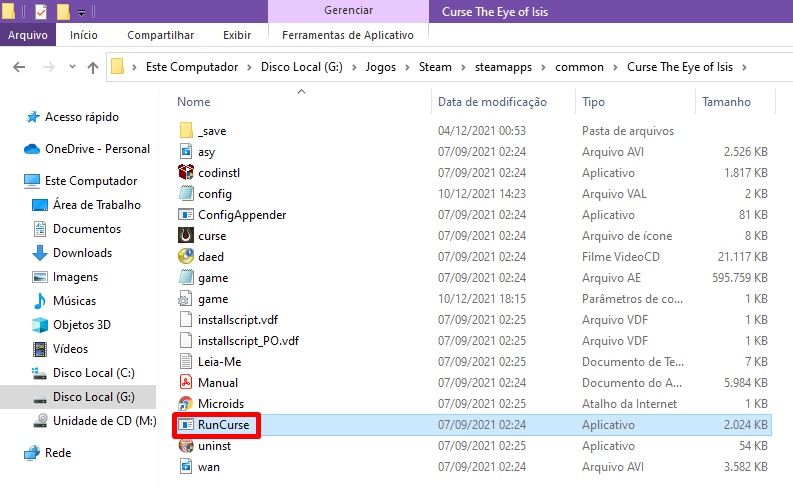Navigate to Jogos in address bar
The width and height of the screenshot is (793, 487).
pos(381,67)
